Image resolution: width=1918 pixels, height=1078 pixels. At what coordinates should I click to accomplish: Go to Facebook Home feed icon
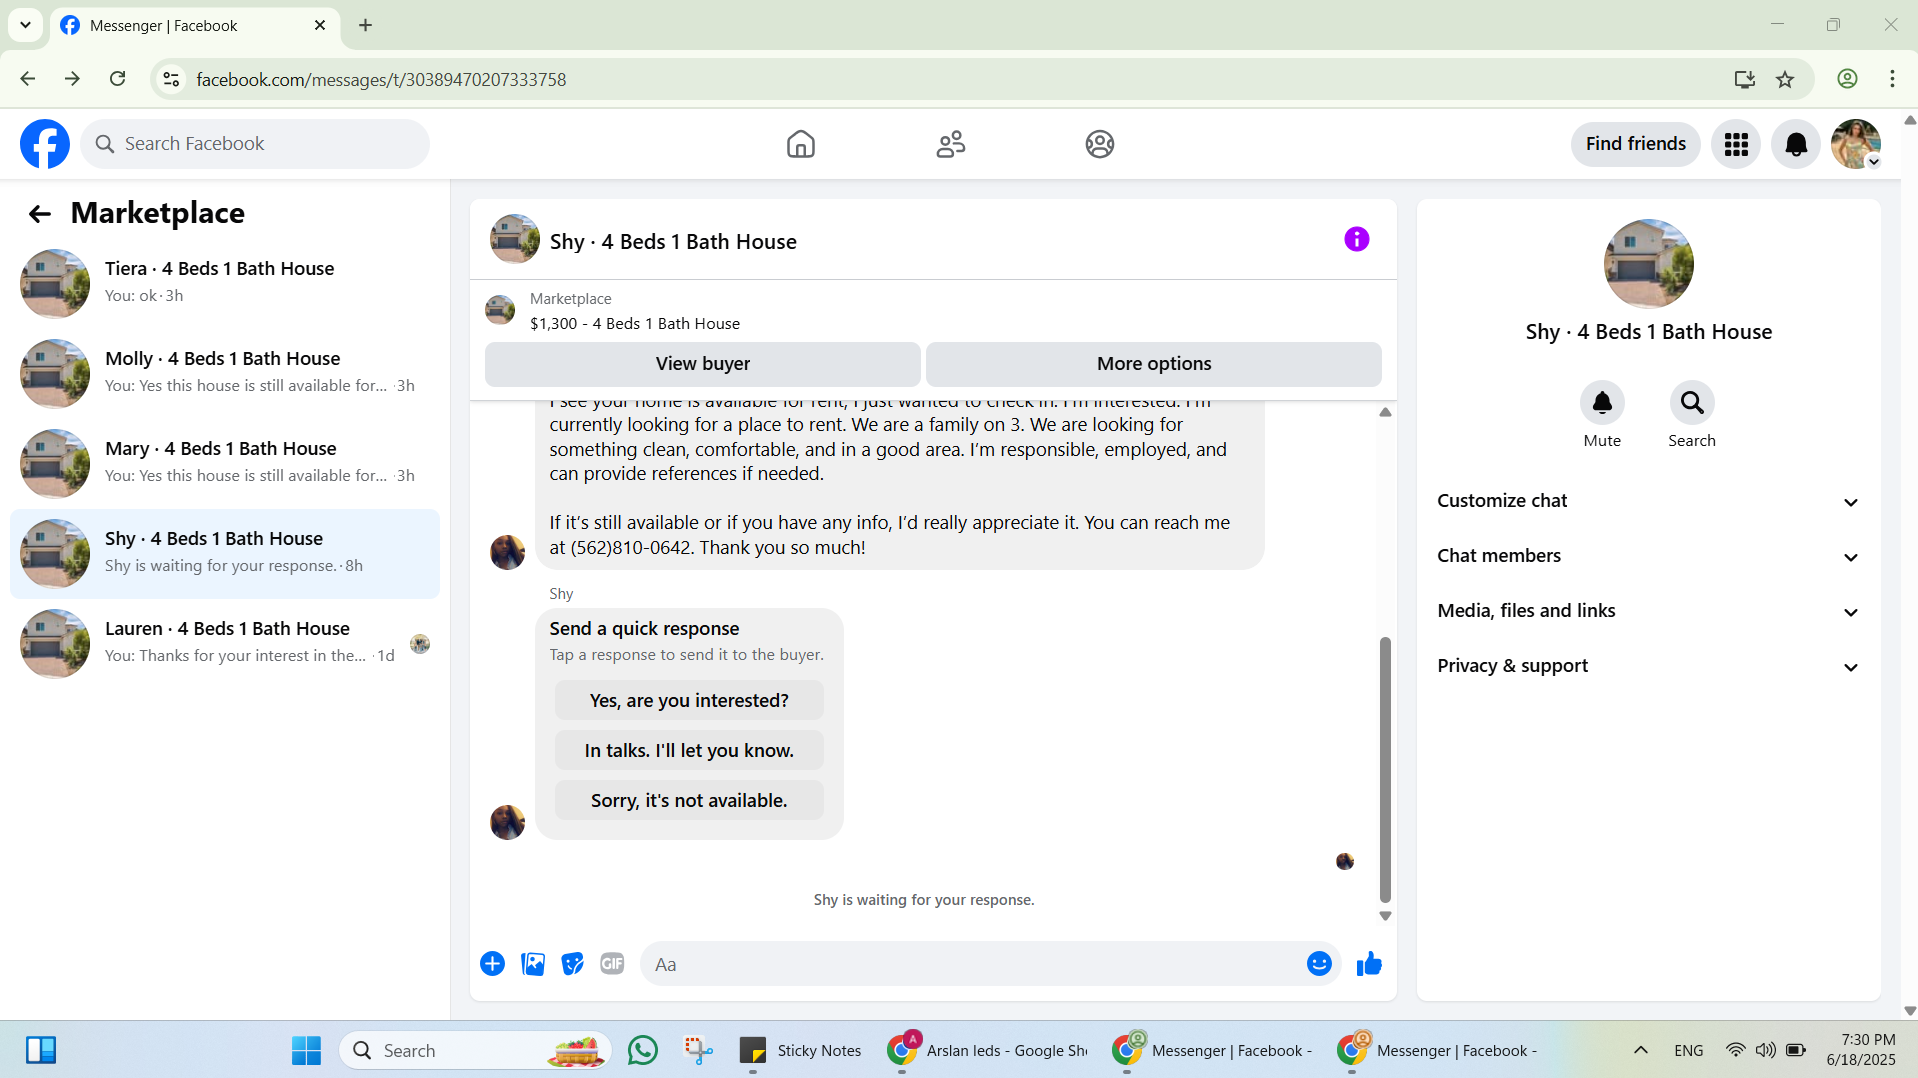pos(800,144)
